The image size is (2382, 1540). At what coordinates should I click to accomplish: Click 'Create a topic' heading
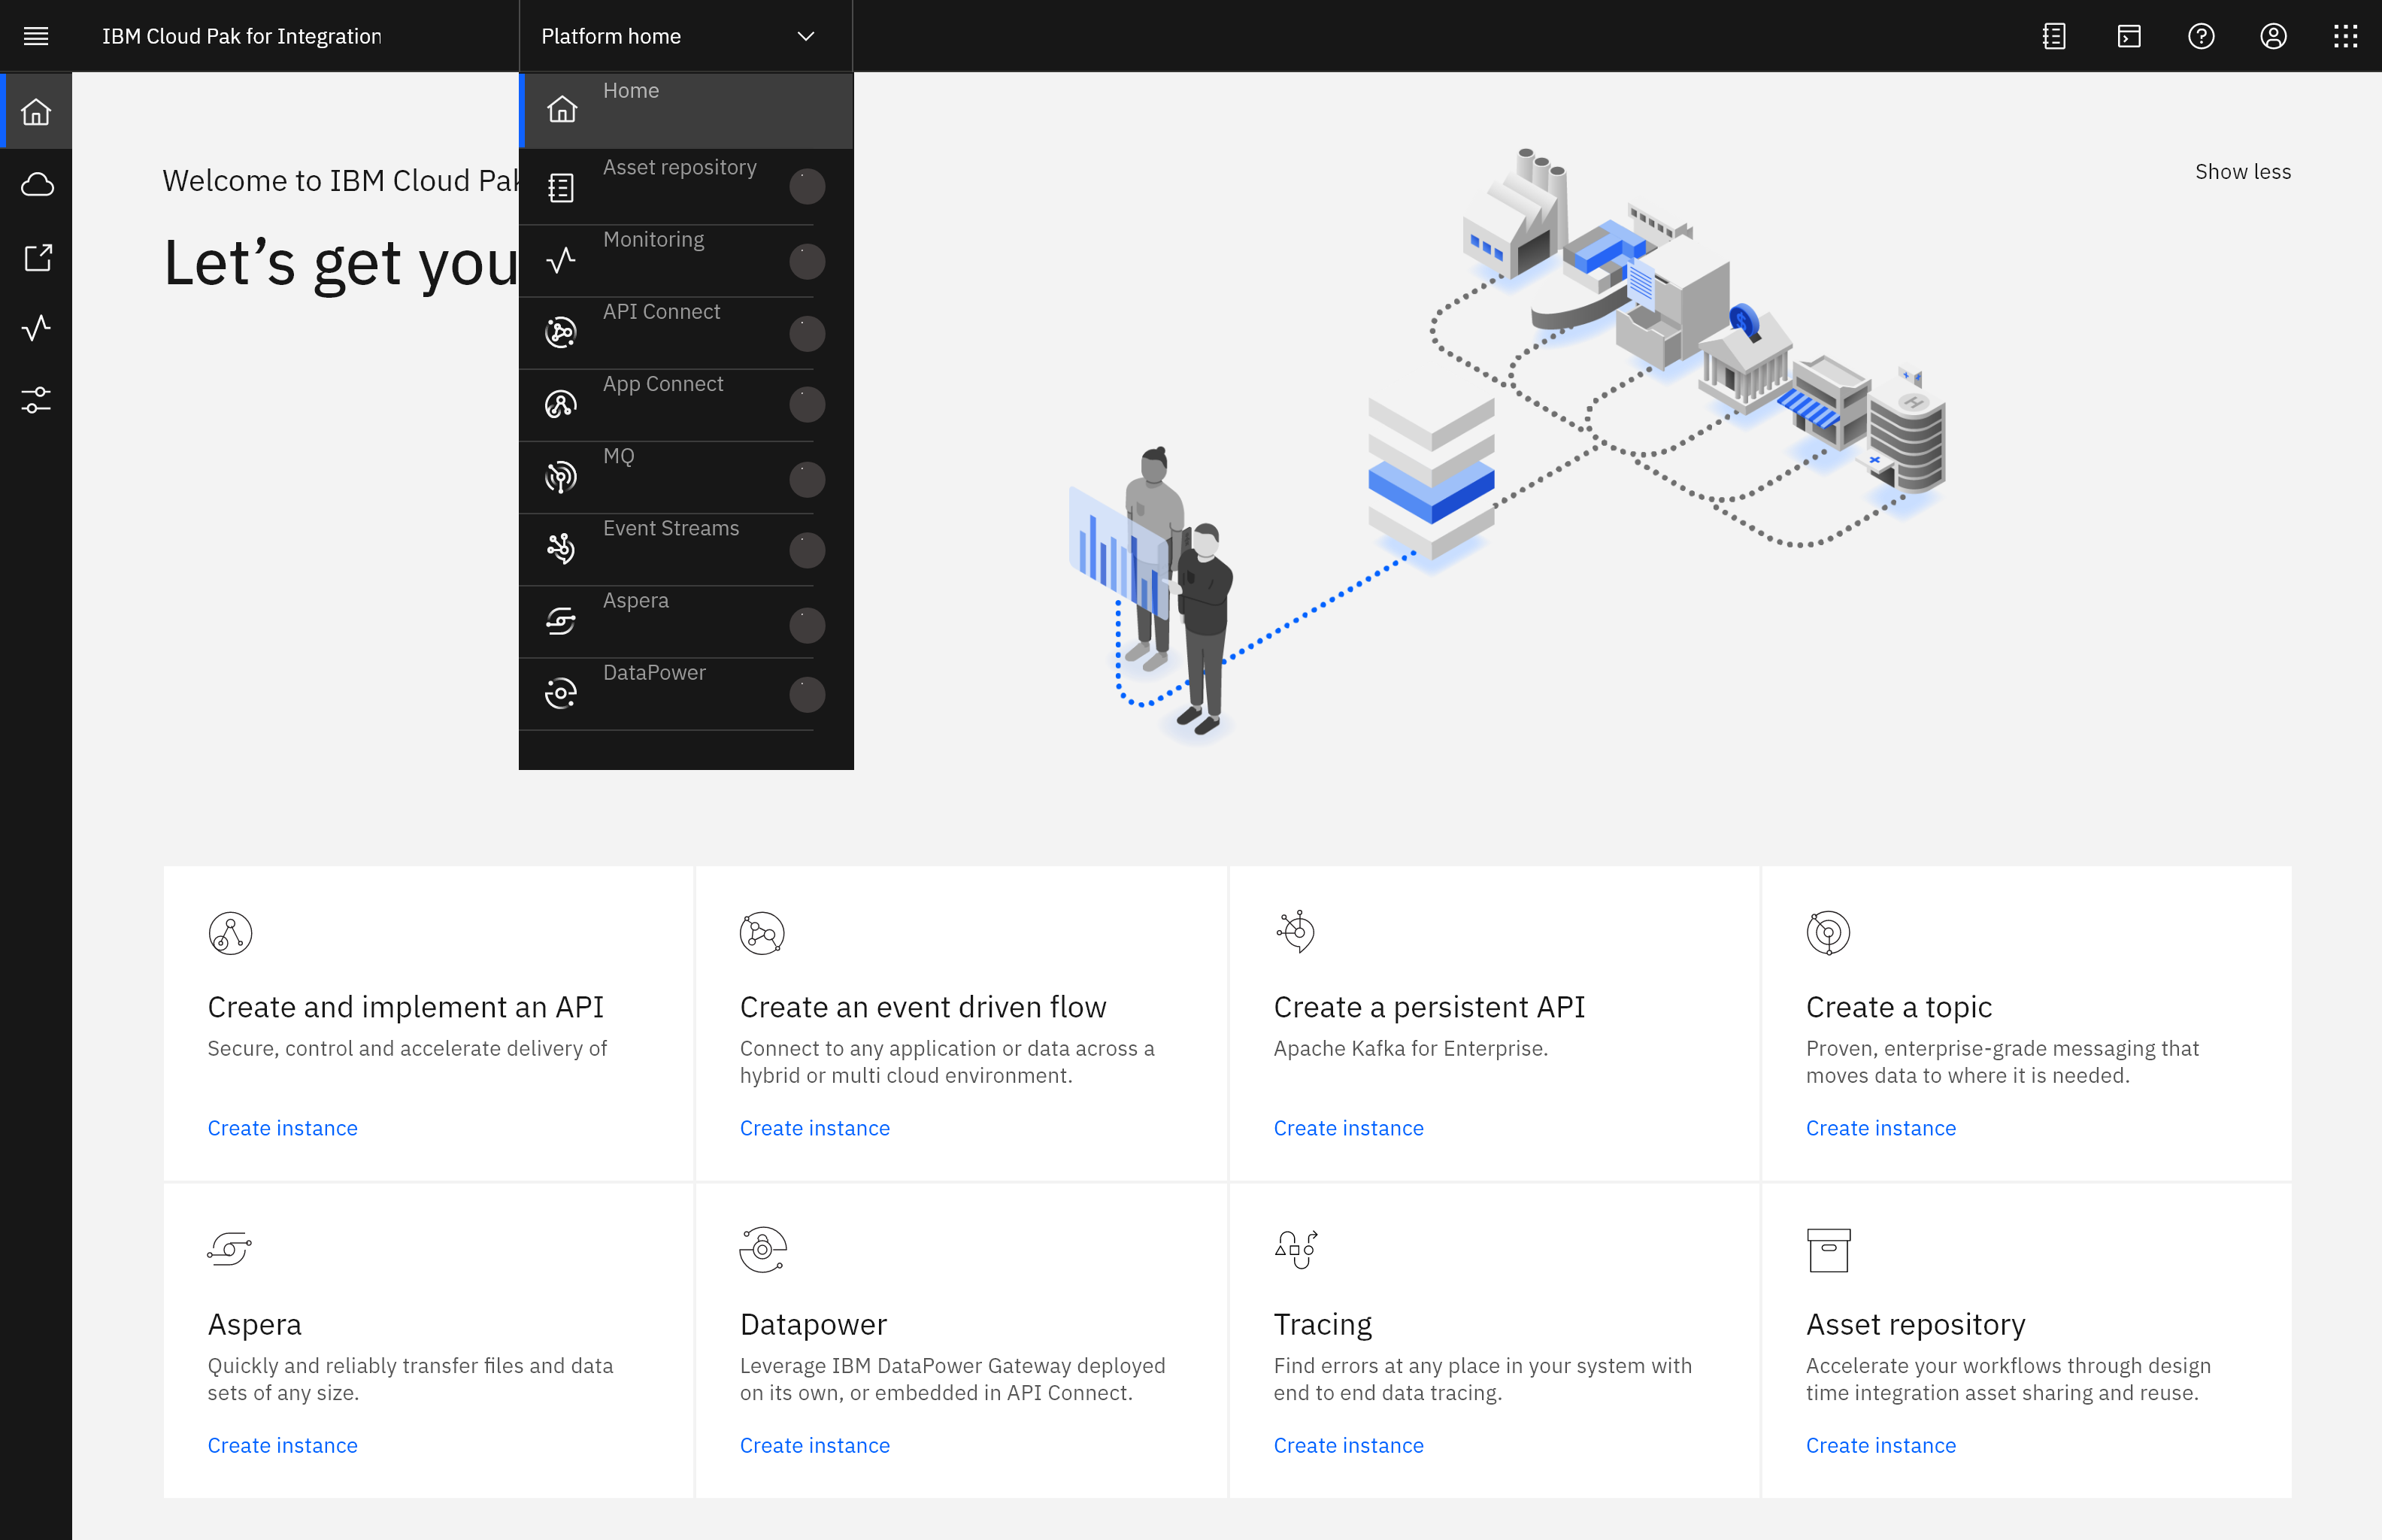click(1898, 1006)
